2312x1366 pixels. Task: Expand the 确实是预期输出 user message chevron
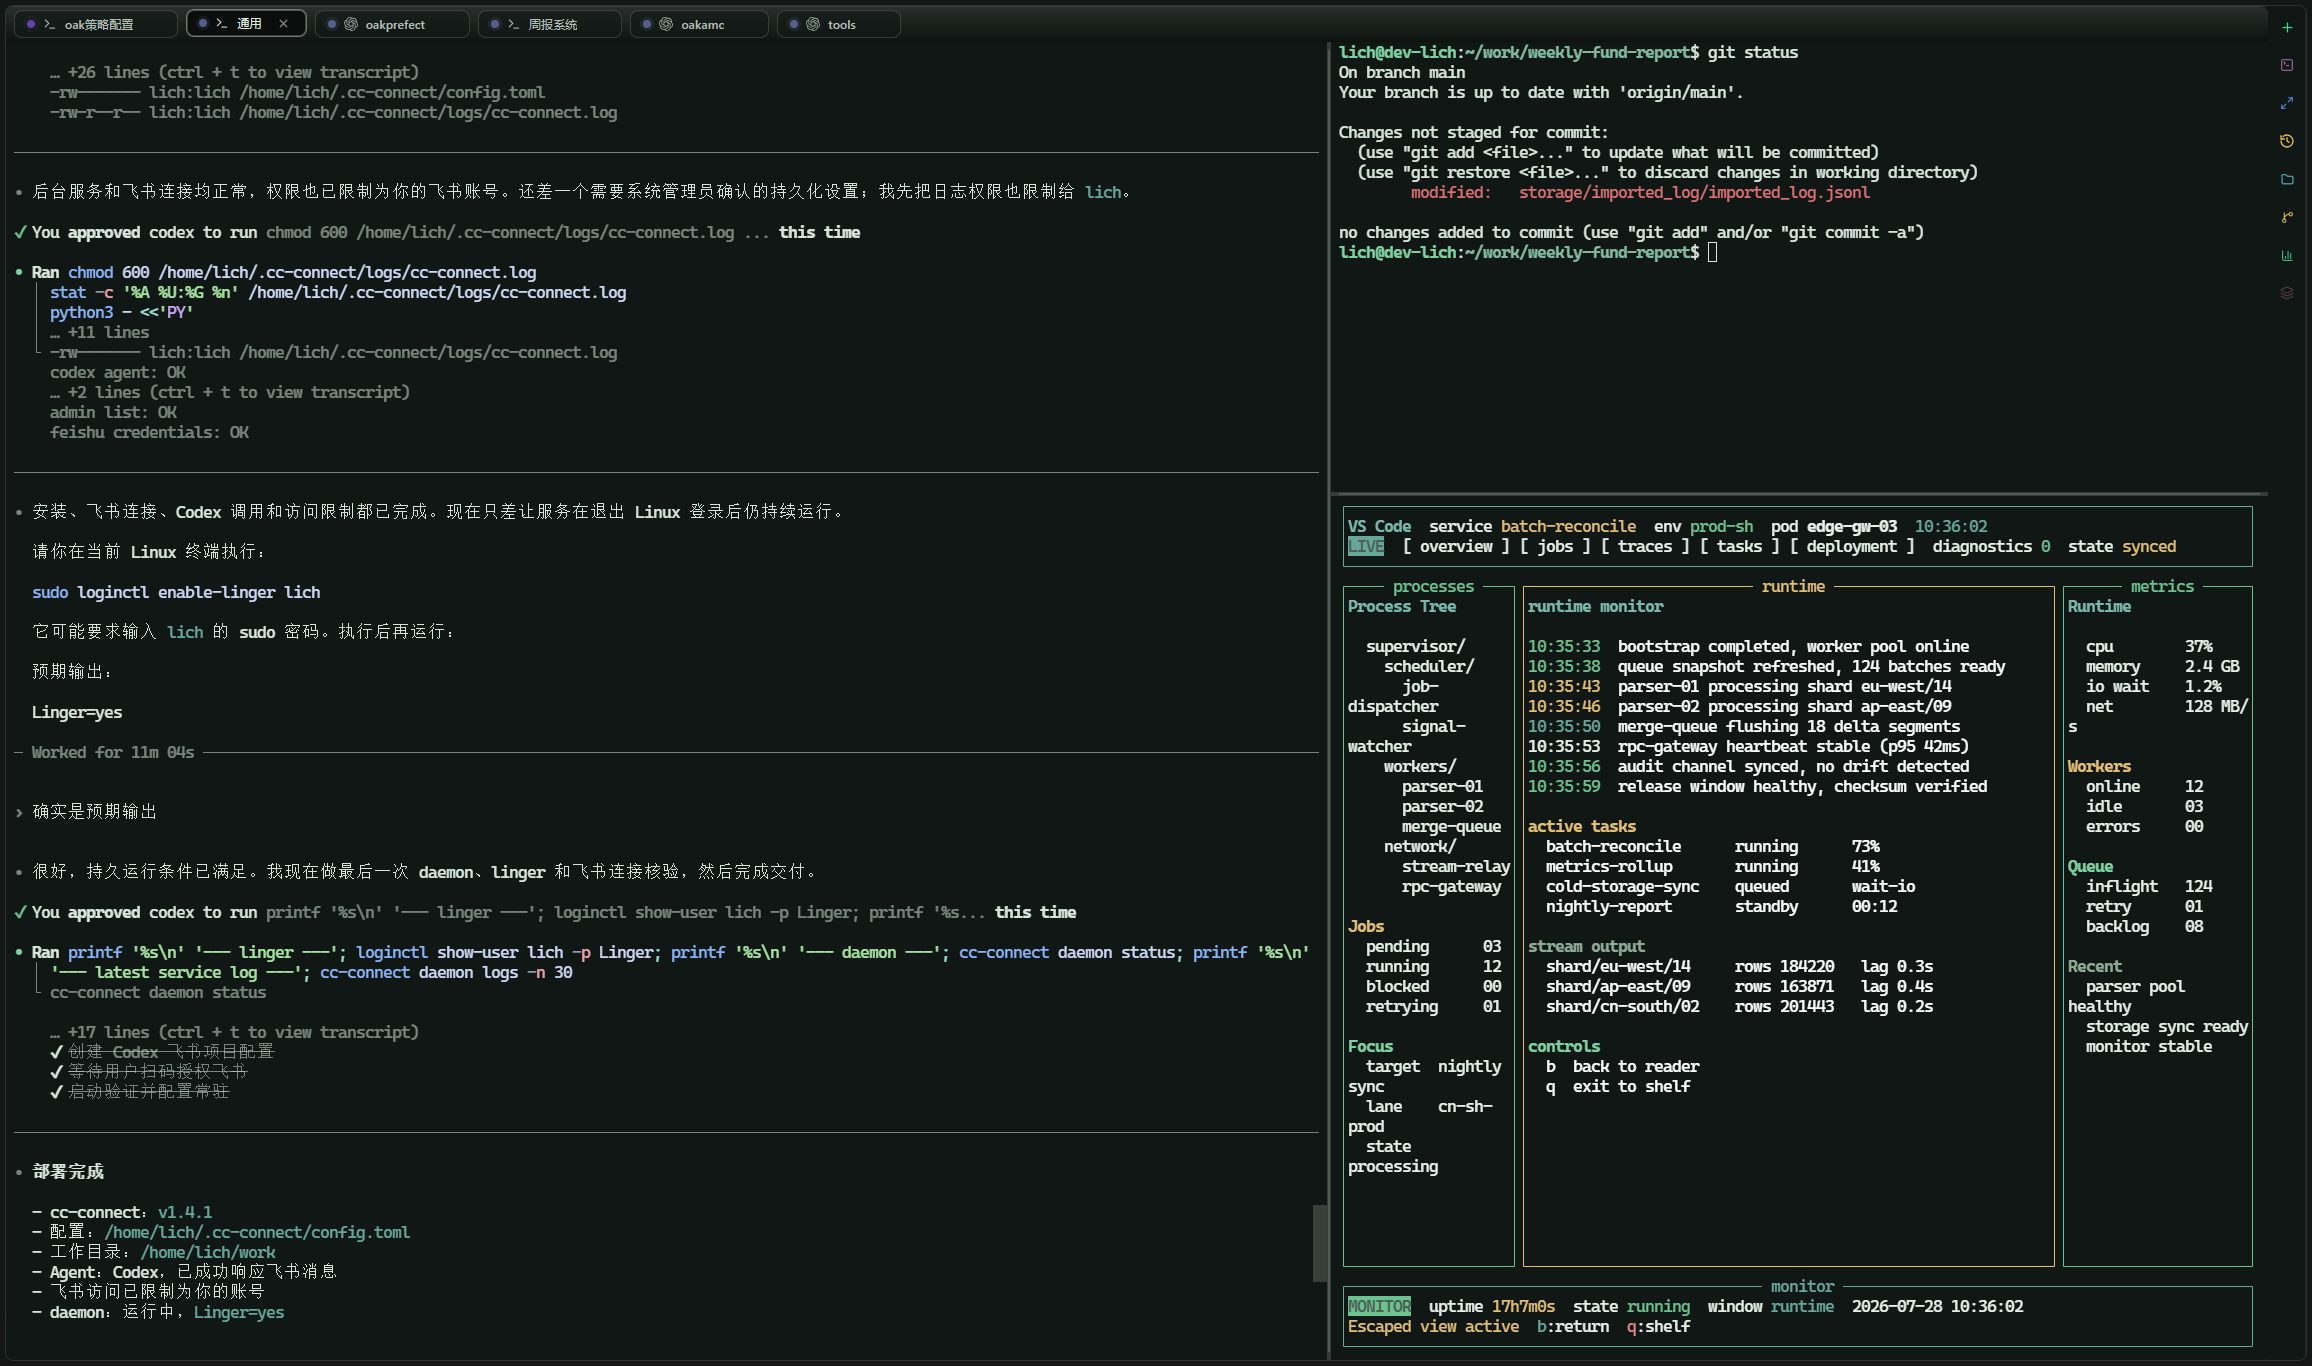(x=19, y=812)
